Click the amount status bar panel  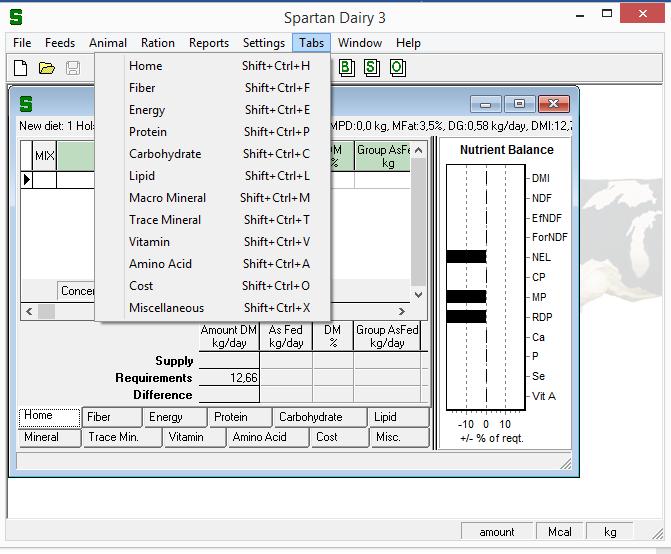(x=496, y=531)
